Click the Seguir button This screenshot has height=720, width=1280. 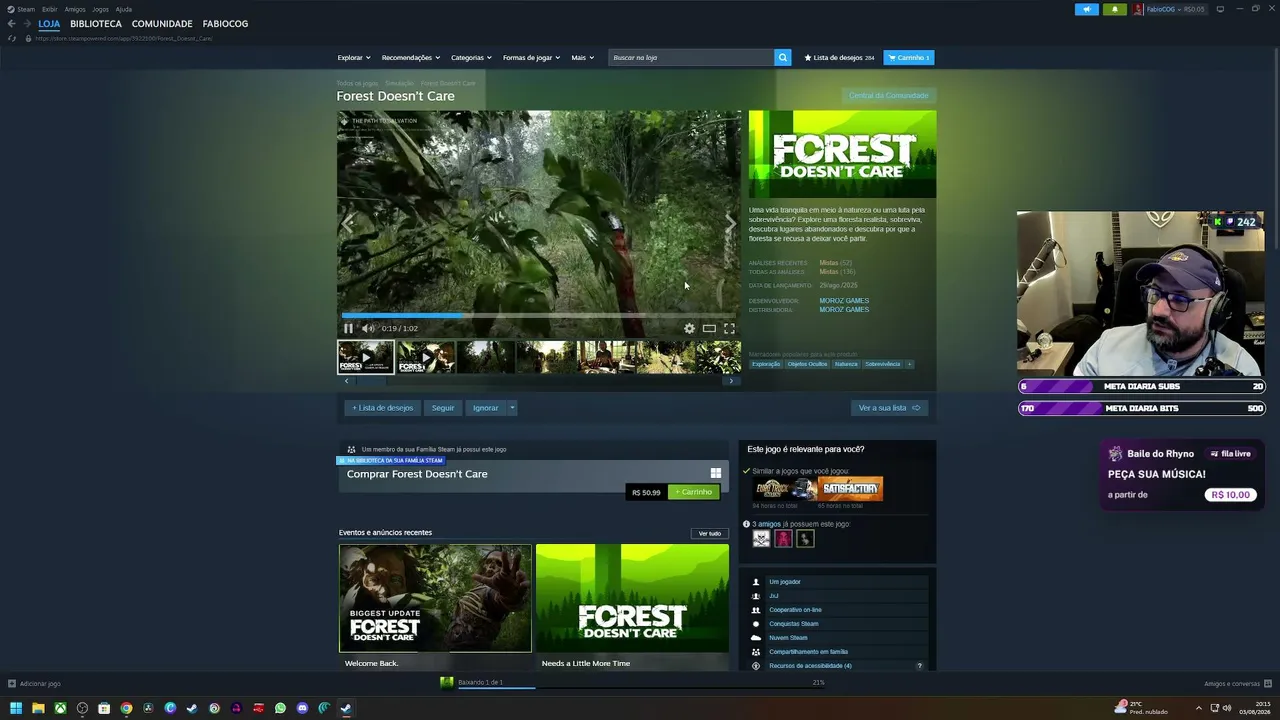(x=443, y=408)
